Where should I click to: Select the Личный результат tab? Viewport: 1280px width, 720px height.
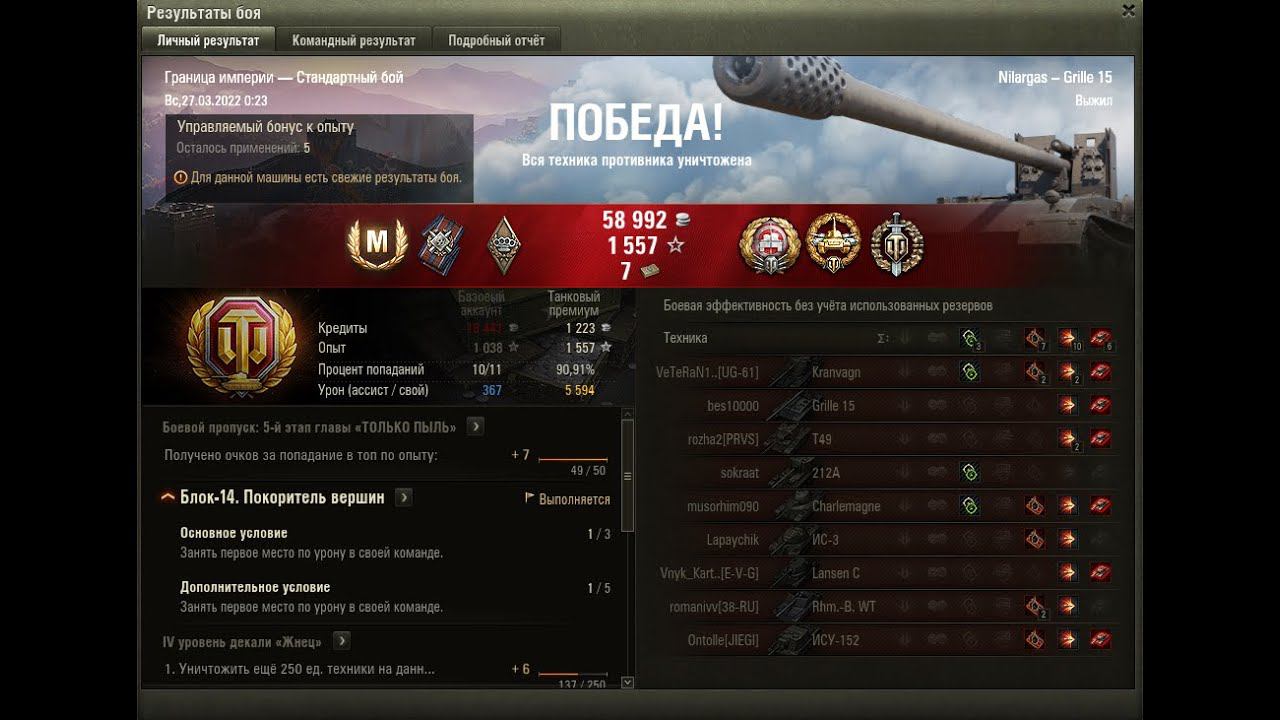[208, 41]
